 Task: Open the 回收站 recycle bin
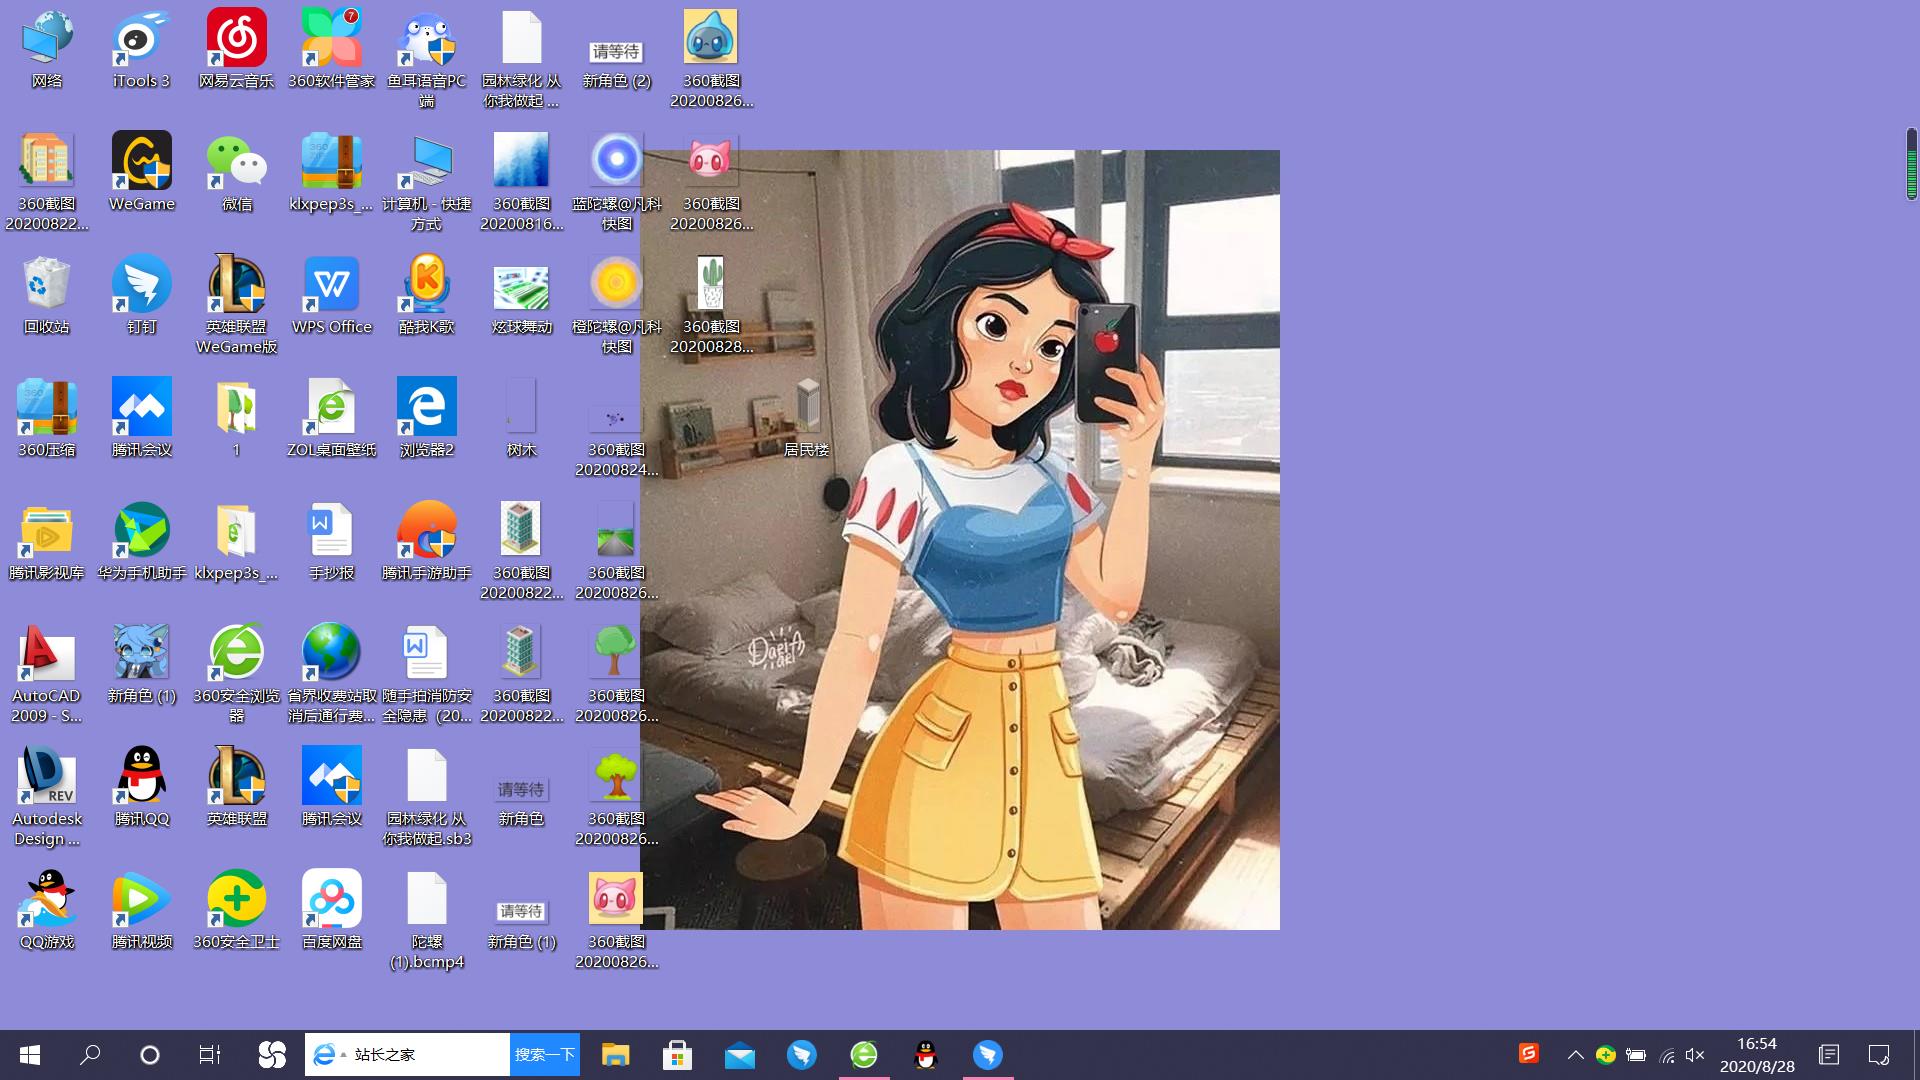(x=47, y=296)
